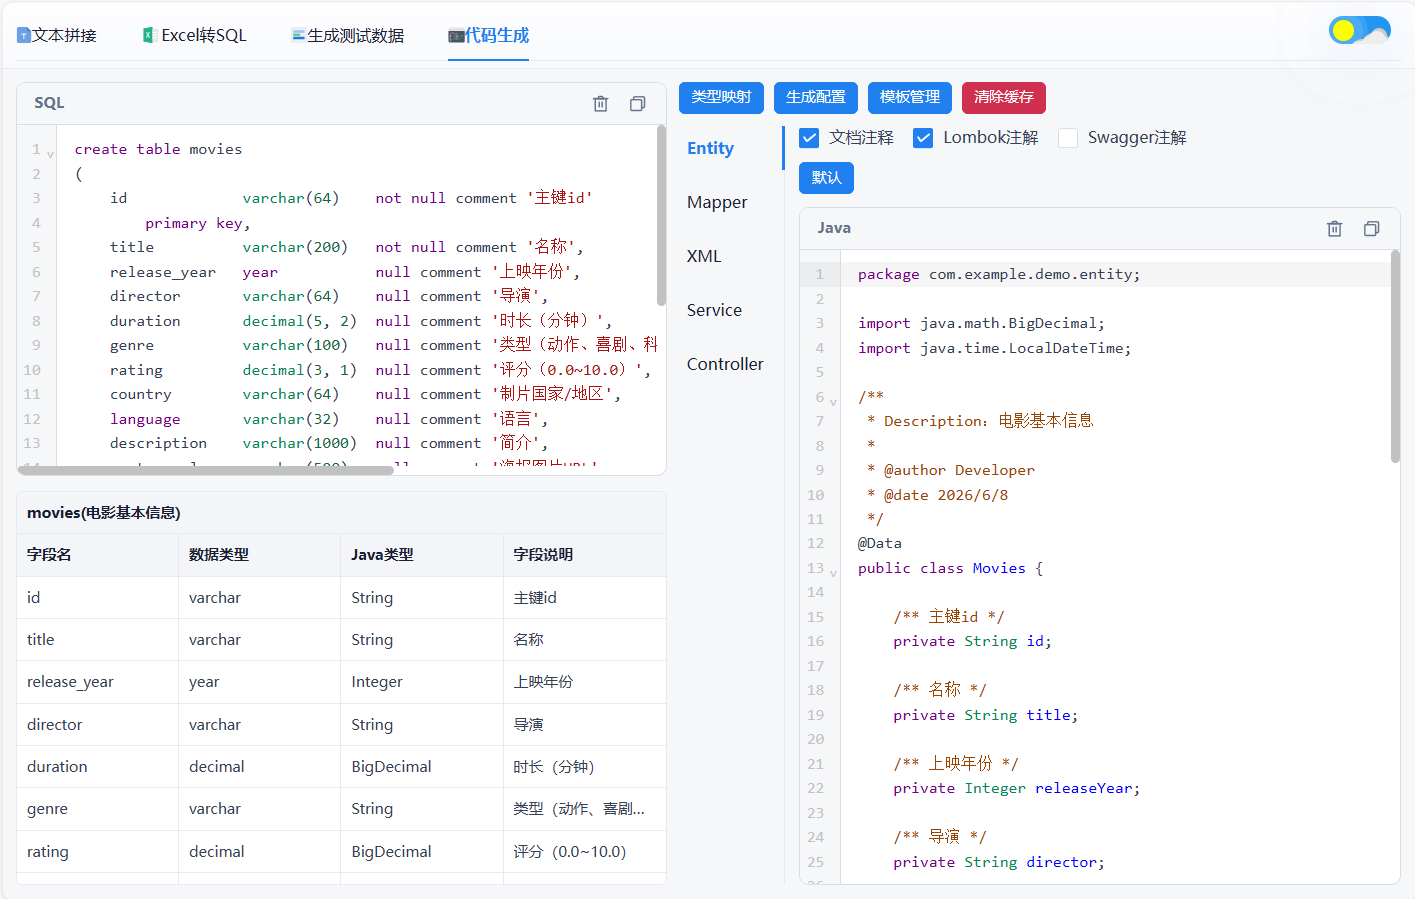Collapse SQL code fold arrow at line 1
This screenshot has height=899, width=1415.
click(50, 154)
